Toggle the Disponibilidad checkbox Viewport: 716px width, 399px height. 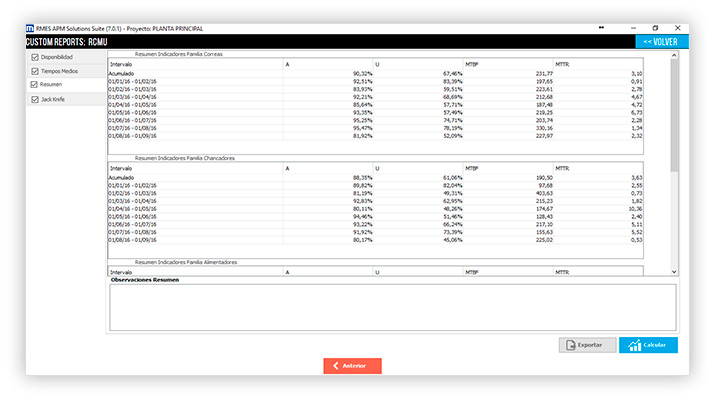(35, 57)
